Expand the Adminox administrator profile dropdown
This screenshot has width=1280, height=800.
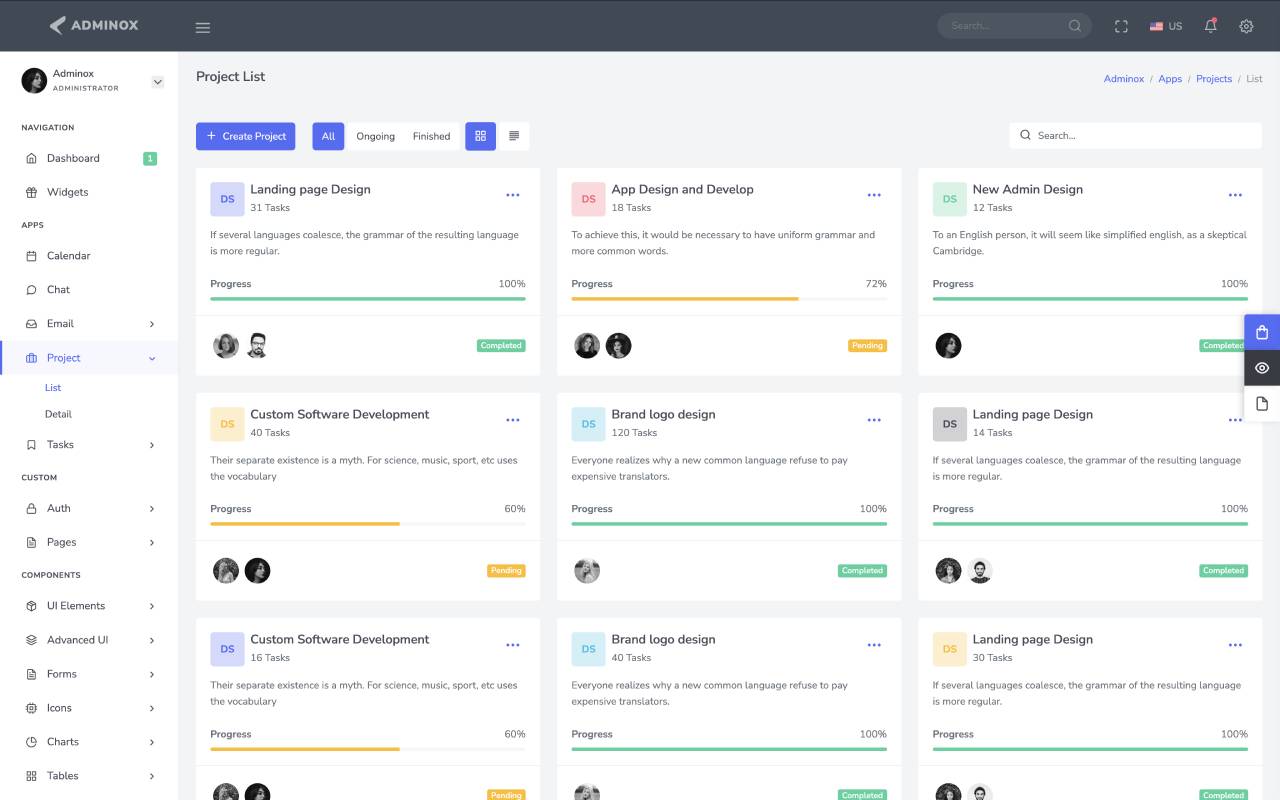(157, 82)
